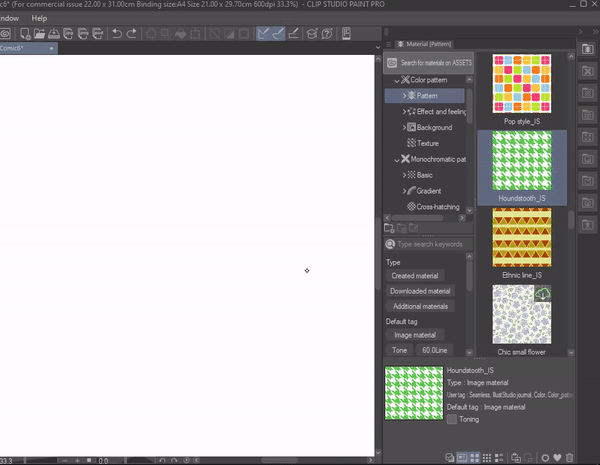The width and height of the screenshot is (600, 465).
Task: Open the Material palette hamburger menu
Action: tap(388, 44)
